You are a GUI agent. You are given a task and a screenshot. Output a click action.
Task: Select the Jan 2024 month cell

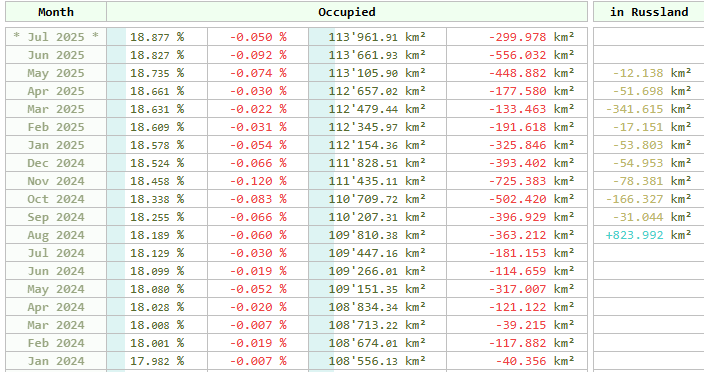point(56,361)
